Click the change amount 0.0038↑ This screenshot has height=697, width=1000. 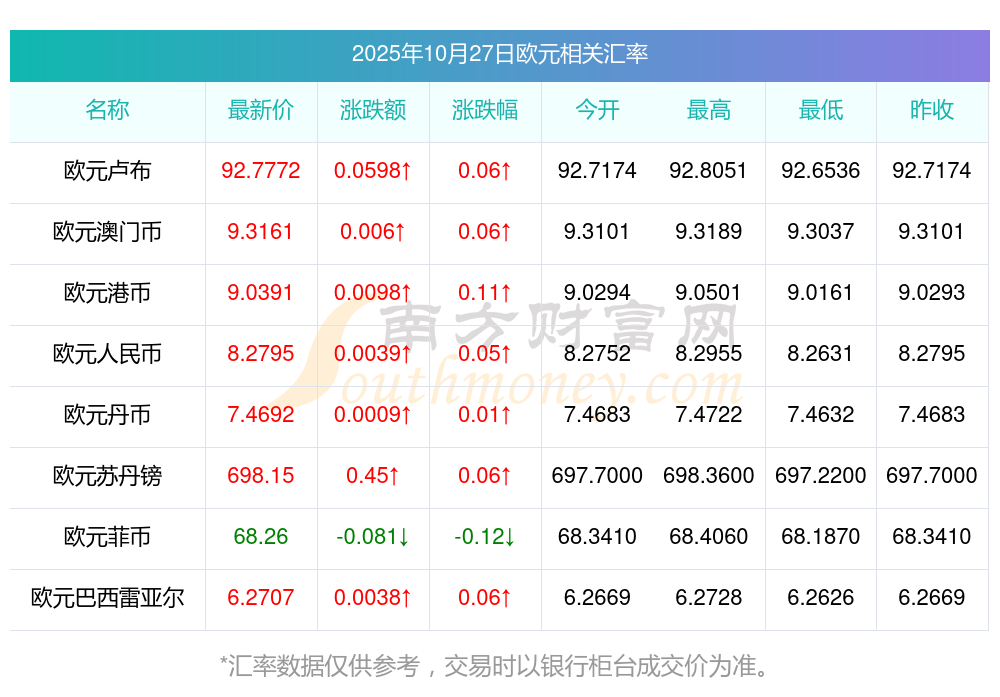point(373,598)
